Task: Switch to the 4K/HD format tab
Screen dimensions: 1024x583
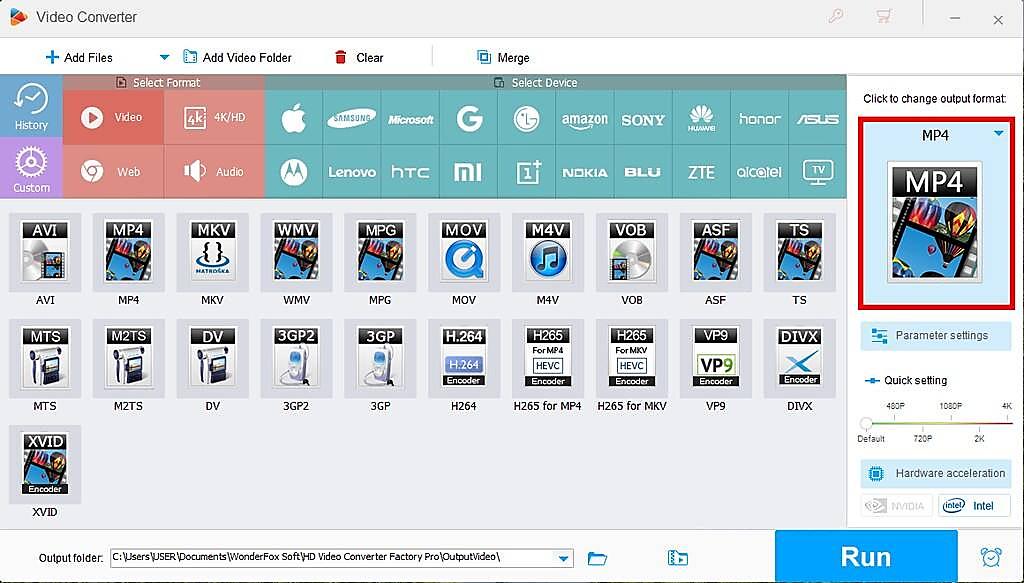Action: (x=214, y=118)
